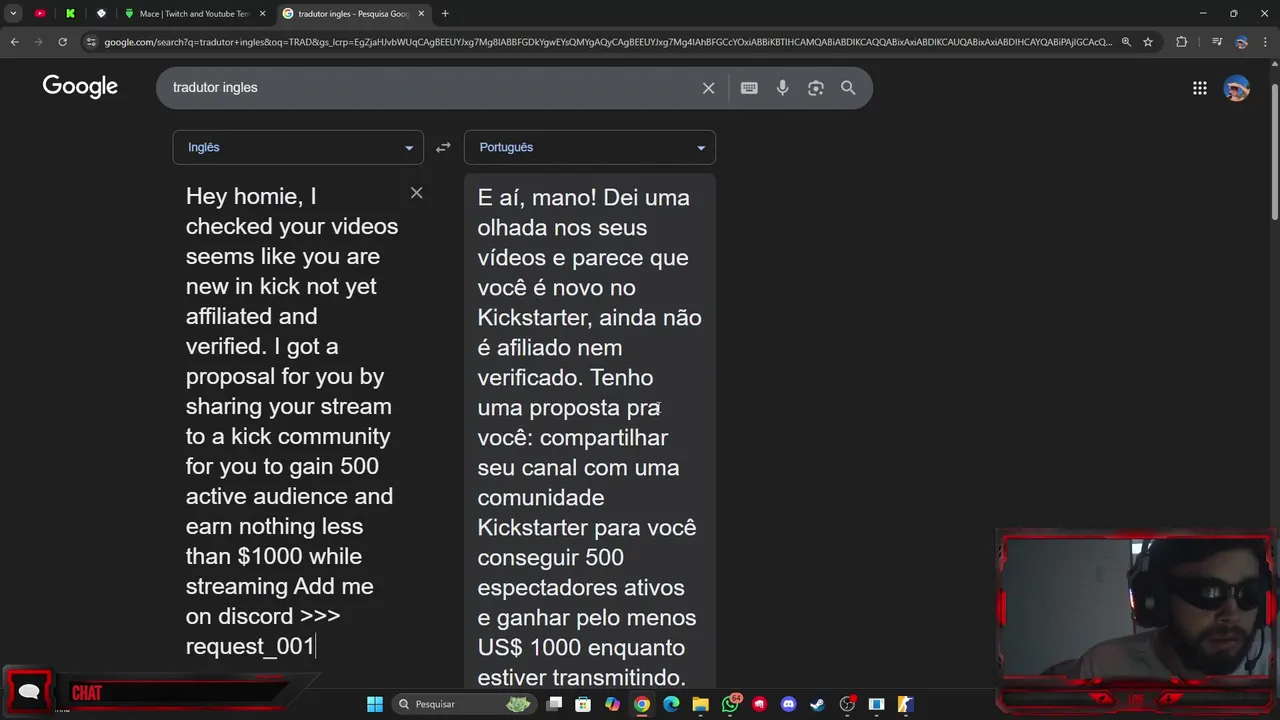Image resolution: width=1280 pixels, height=720 pixels.
Task: Open a new browser tab
Action: pos(445,13)
